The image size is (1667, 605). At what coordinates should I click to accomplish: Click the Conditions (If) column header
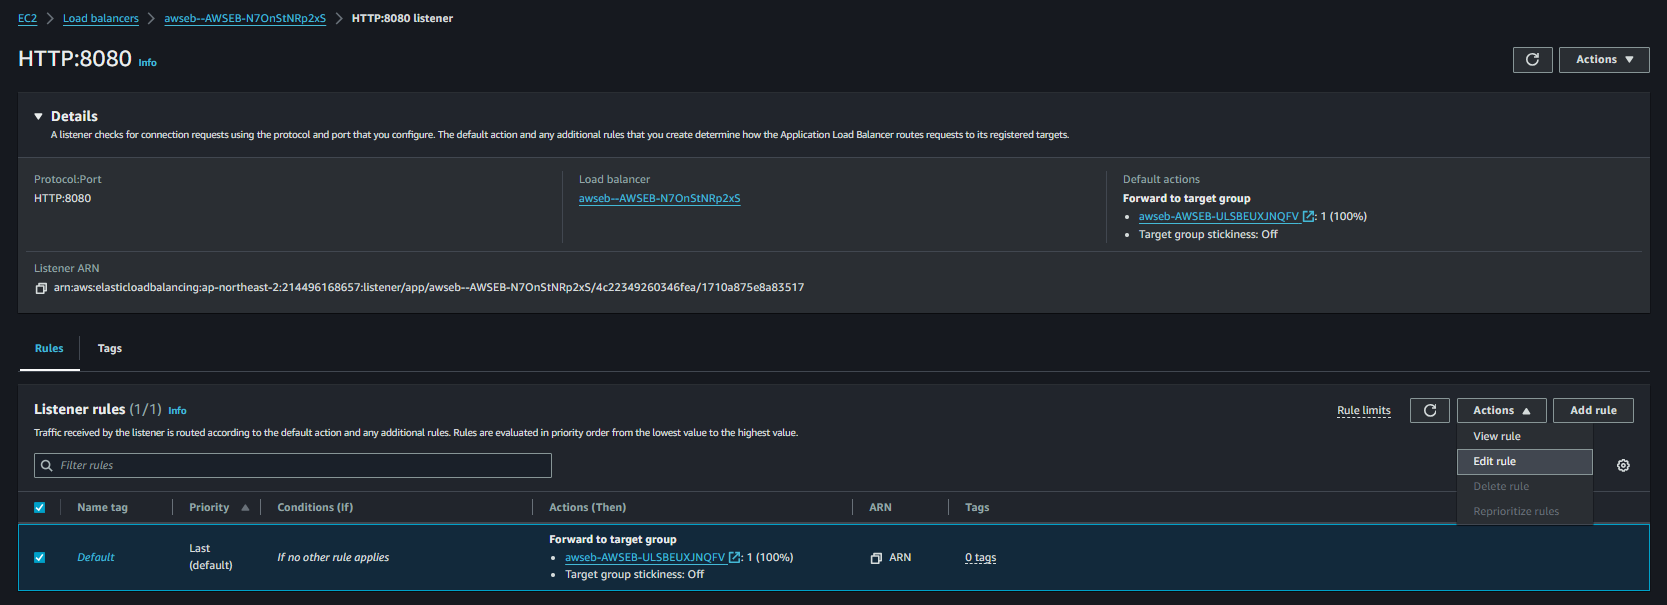click(x=315, y=507)
